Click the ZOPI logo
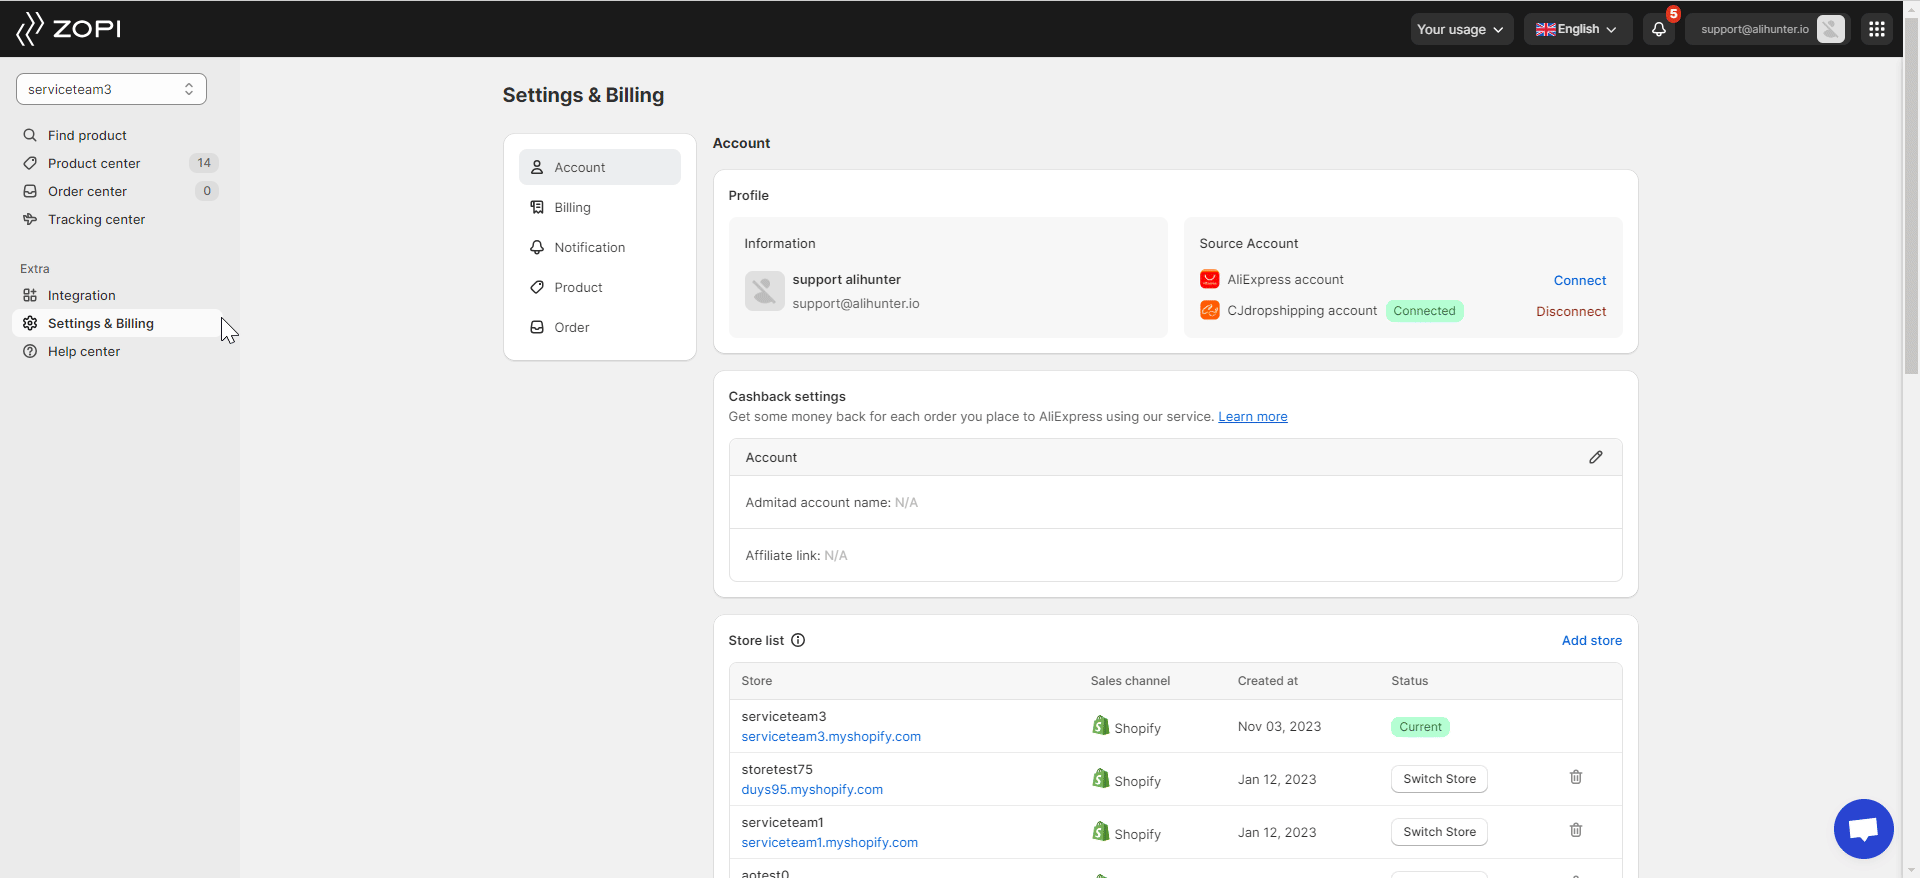Viewport: 1920px width, 878px height. [68, 29]
